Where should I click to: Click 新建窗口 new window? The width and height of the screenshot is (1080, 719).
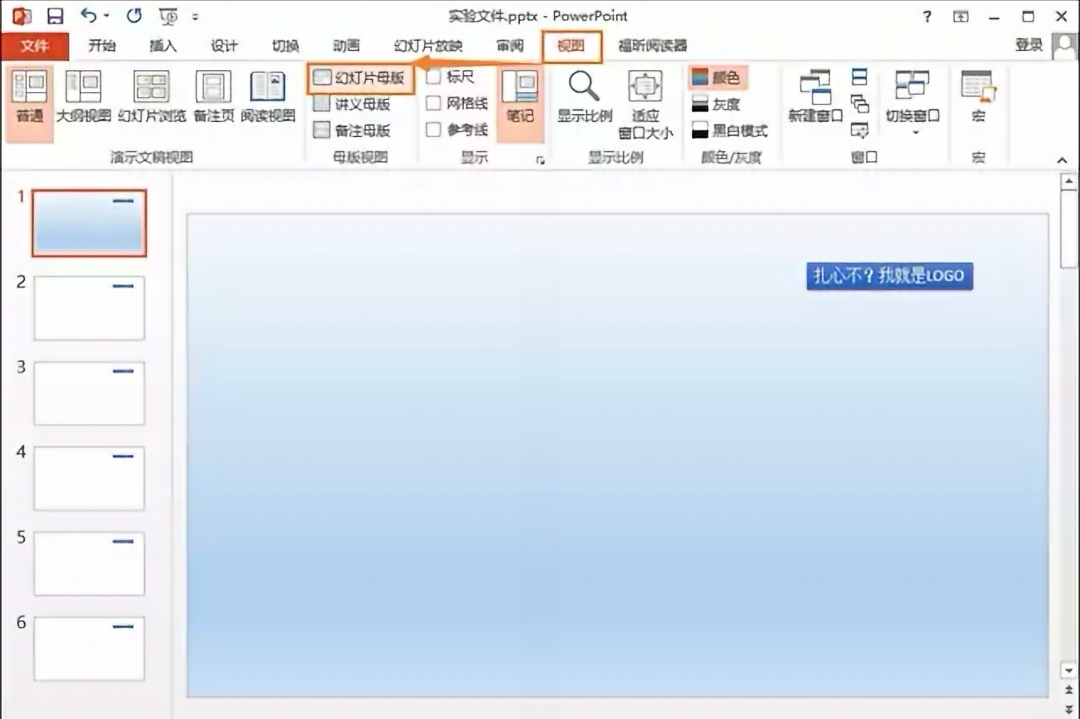pos(816,98)
